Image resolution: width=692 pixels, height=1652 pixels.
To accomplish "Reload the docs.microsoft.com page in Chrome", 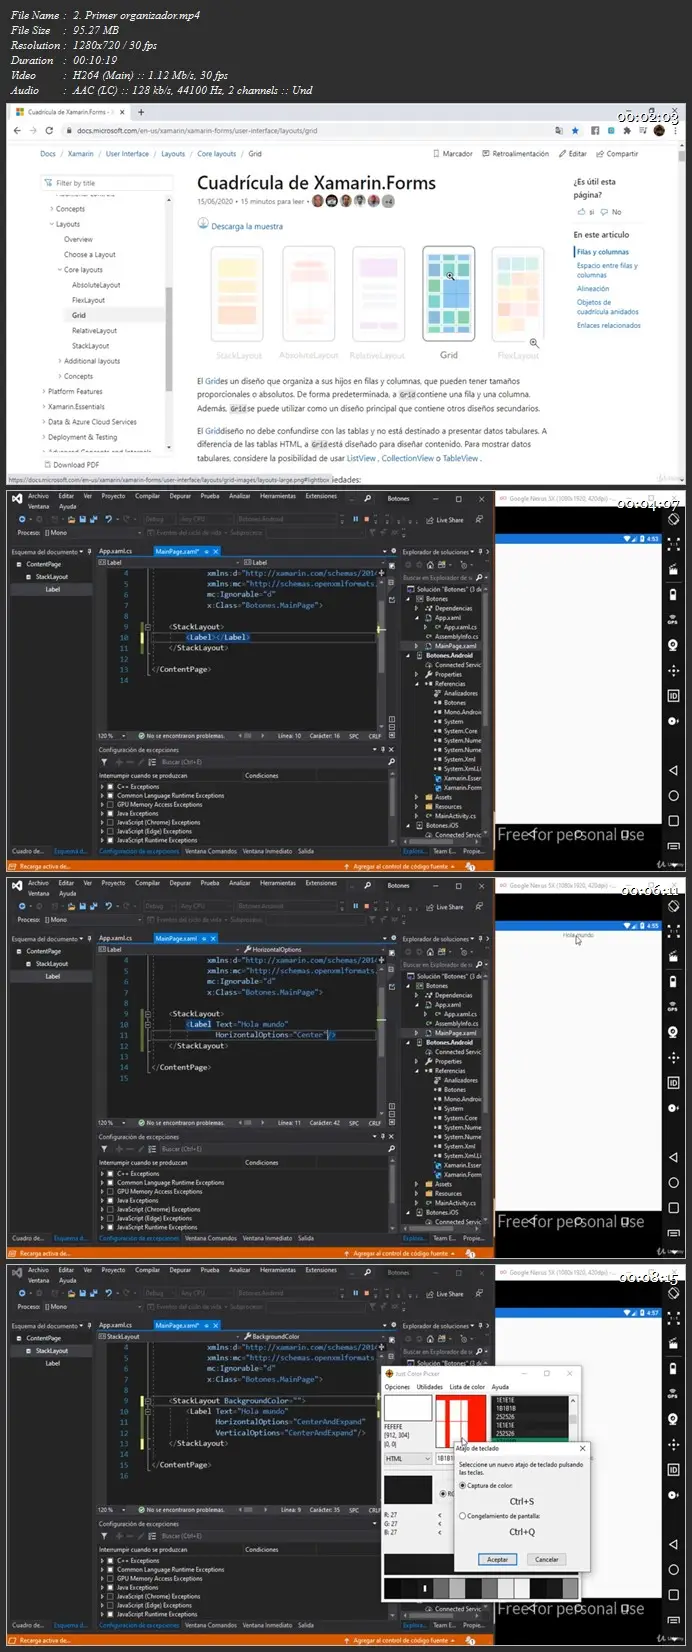I will (51, 131).
